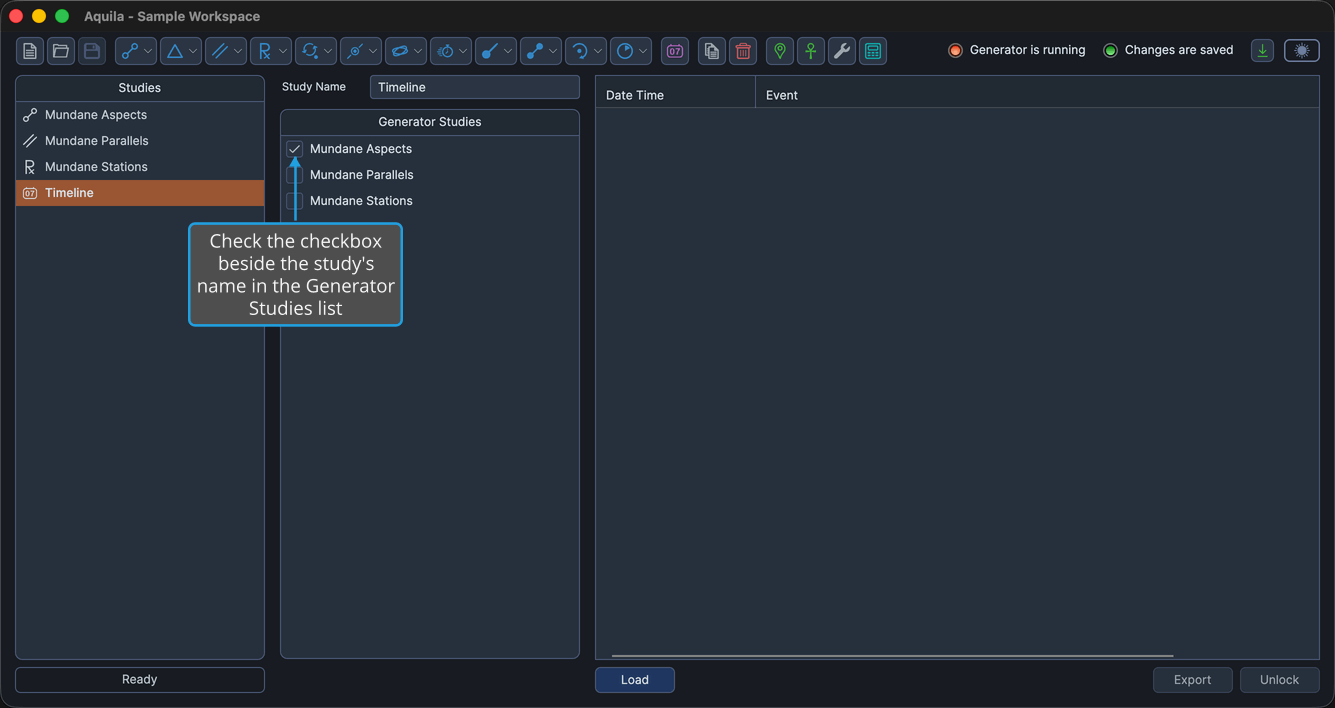Click the duplicate pages icon in the toolbar
Screen dimensions: 1335x708
(712, 51)
